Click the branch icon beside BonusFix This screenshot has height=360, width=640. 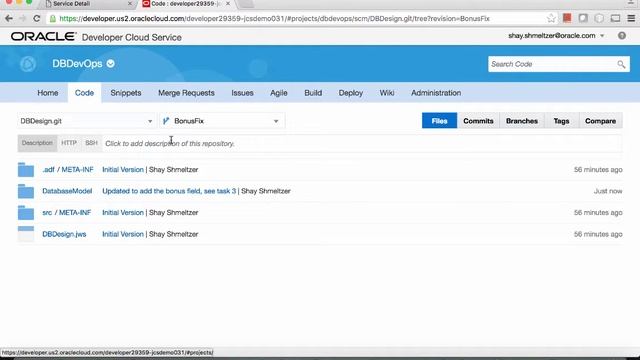[166, 121]
